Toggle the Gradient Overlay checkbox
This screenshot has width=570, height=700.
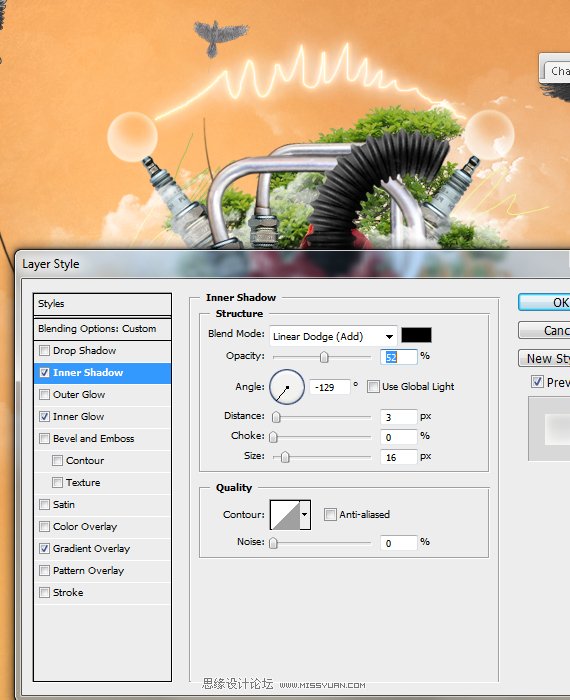click(x=44, y=549)
